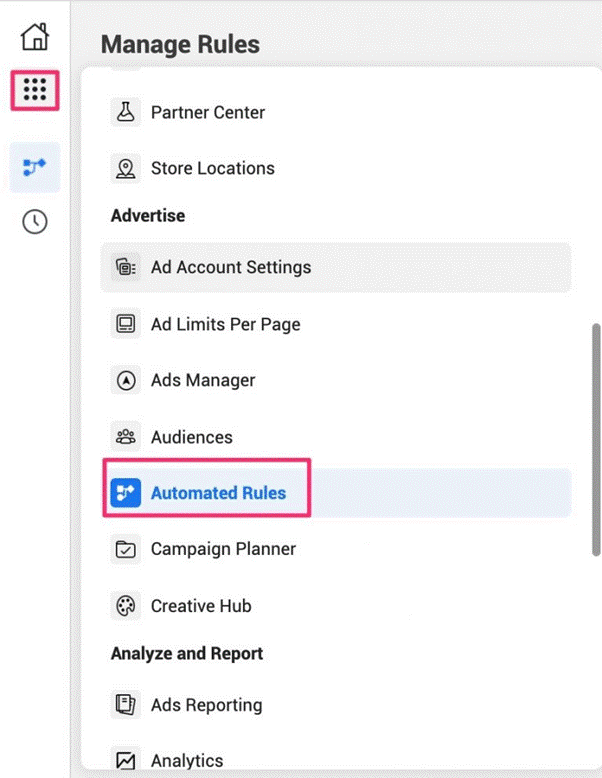Click the Campaign Planner icon
Viewport: 602px width, 778px height.
(126, 549)
